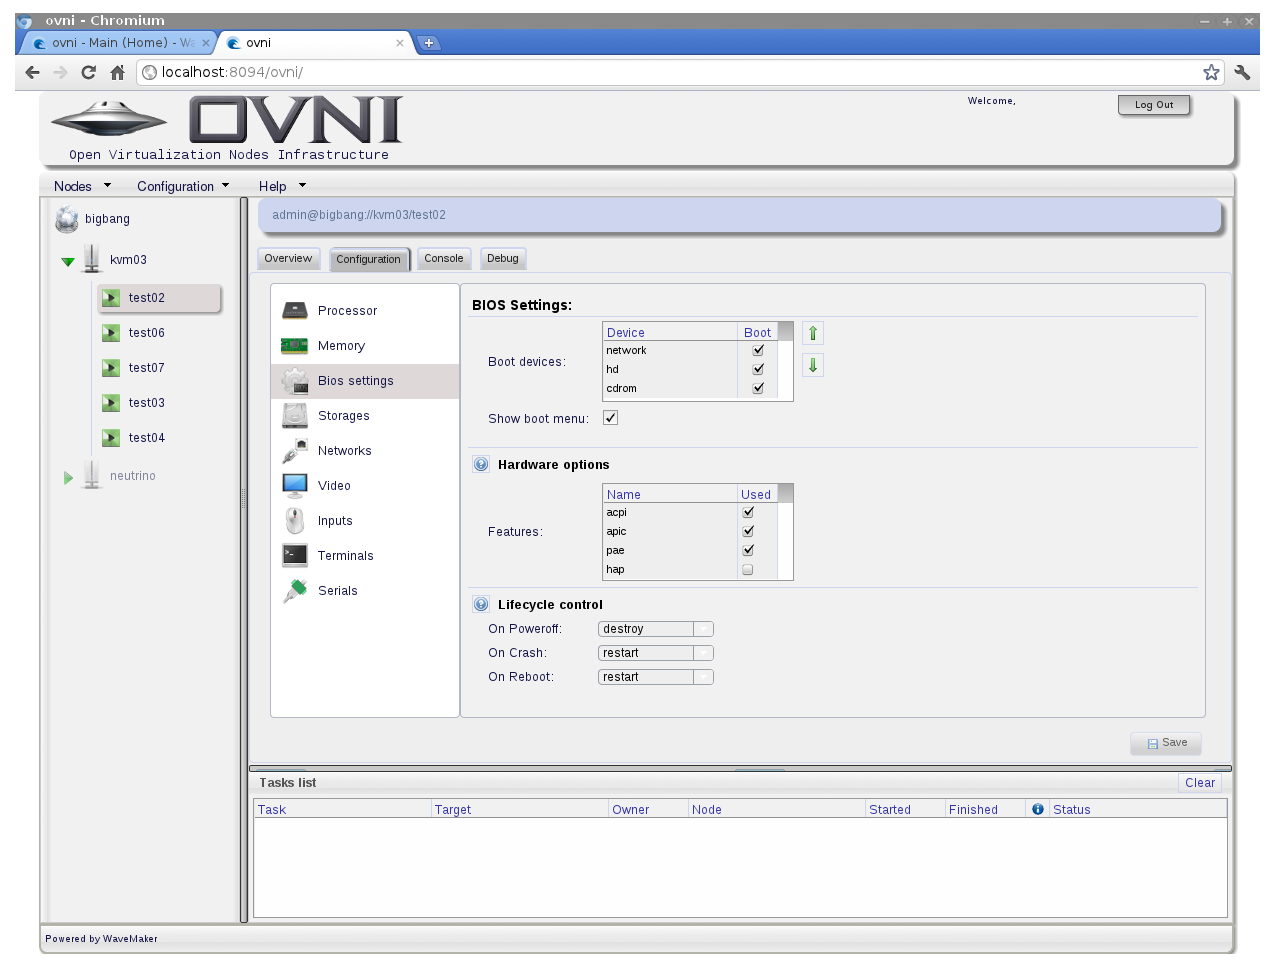Click the green up arrow to reorder boot devices
The width and height of the screenshot is (1275, 972).
[x=811, y=332]
